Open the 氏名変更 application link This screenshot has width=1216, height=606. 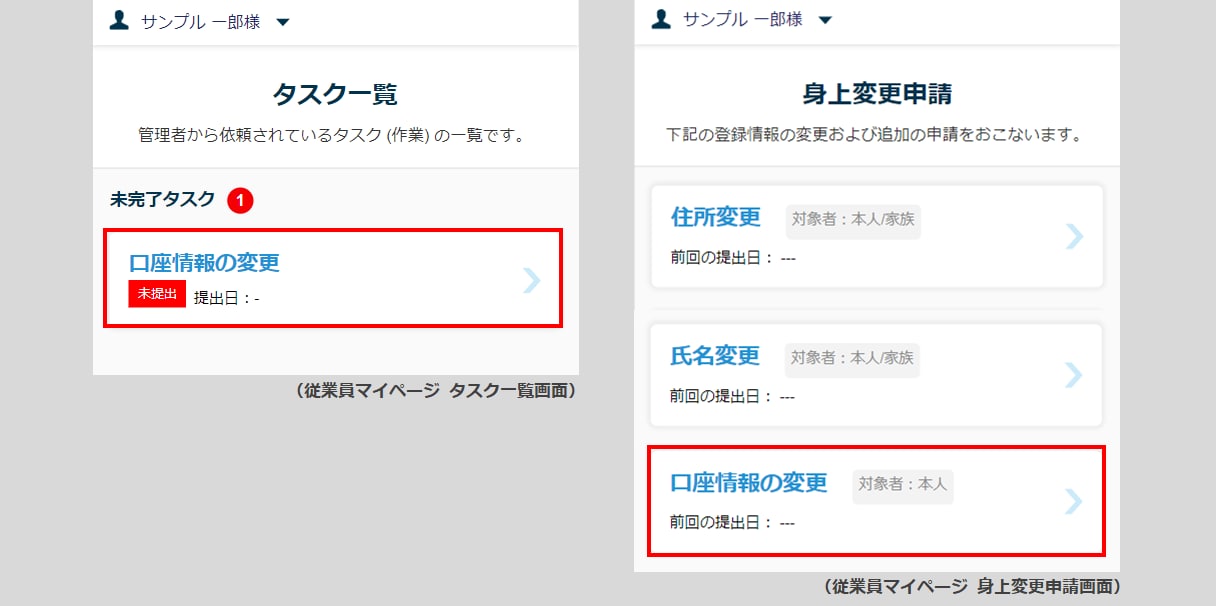[715, 356]
